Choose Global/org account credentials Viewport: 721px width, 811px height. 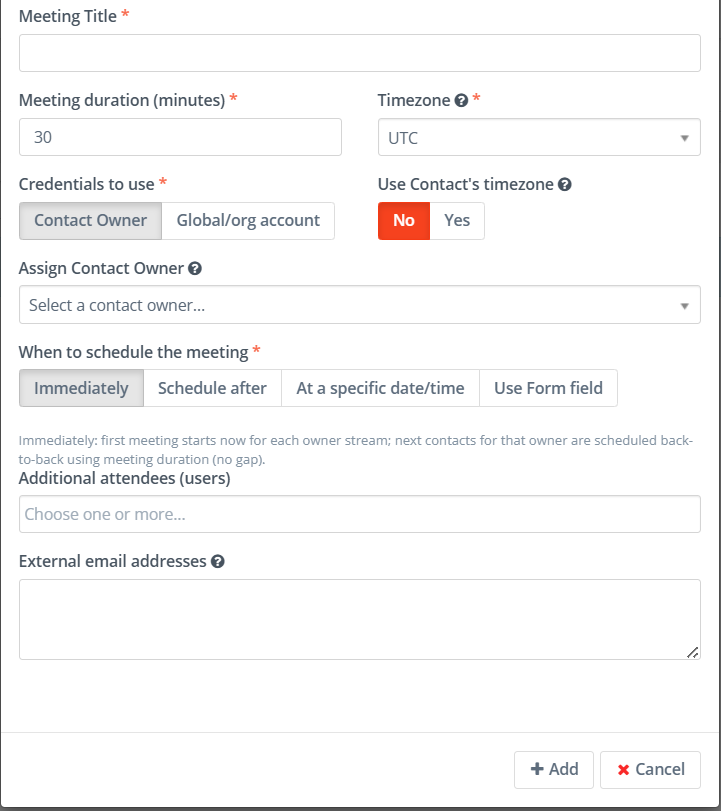tap(248, 221)
